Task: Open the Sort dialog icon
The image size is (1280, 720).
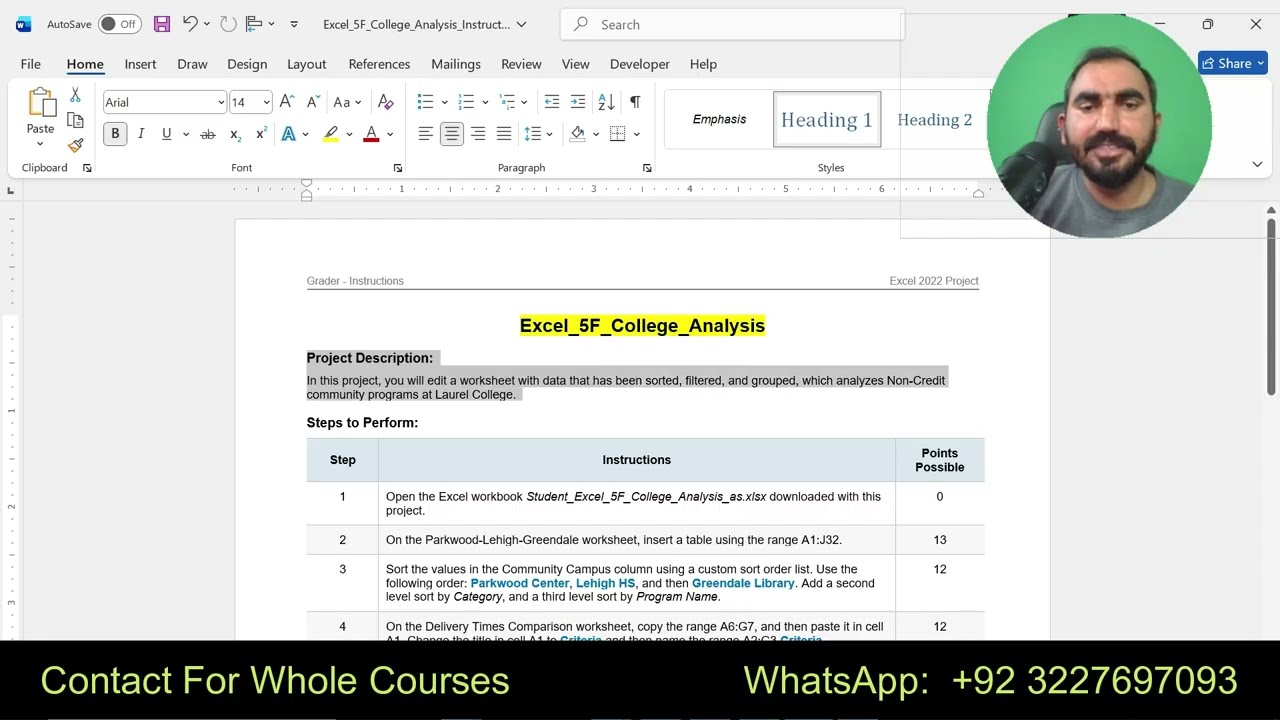Action: (606, 102)
